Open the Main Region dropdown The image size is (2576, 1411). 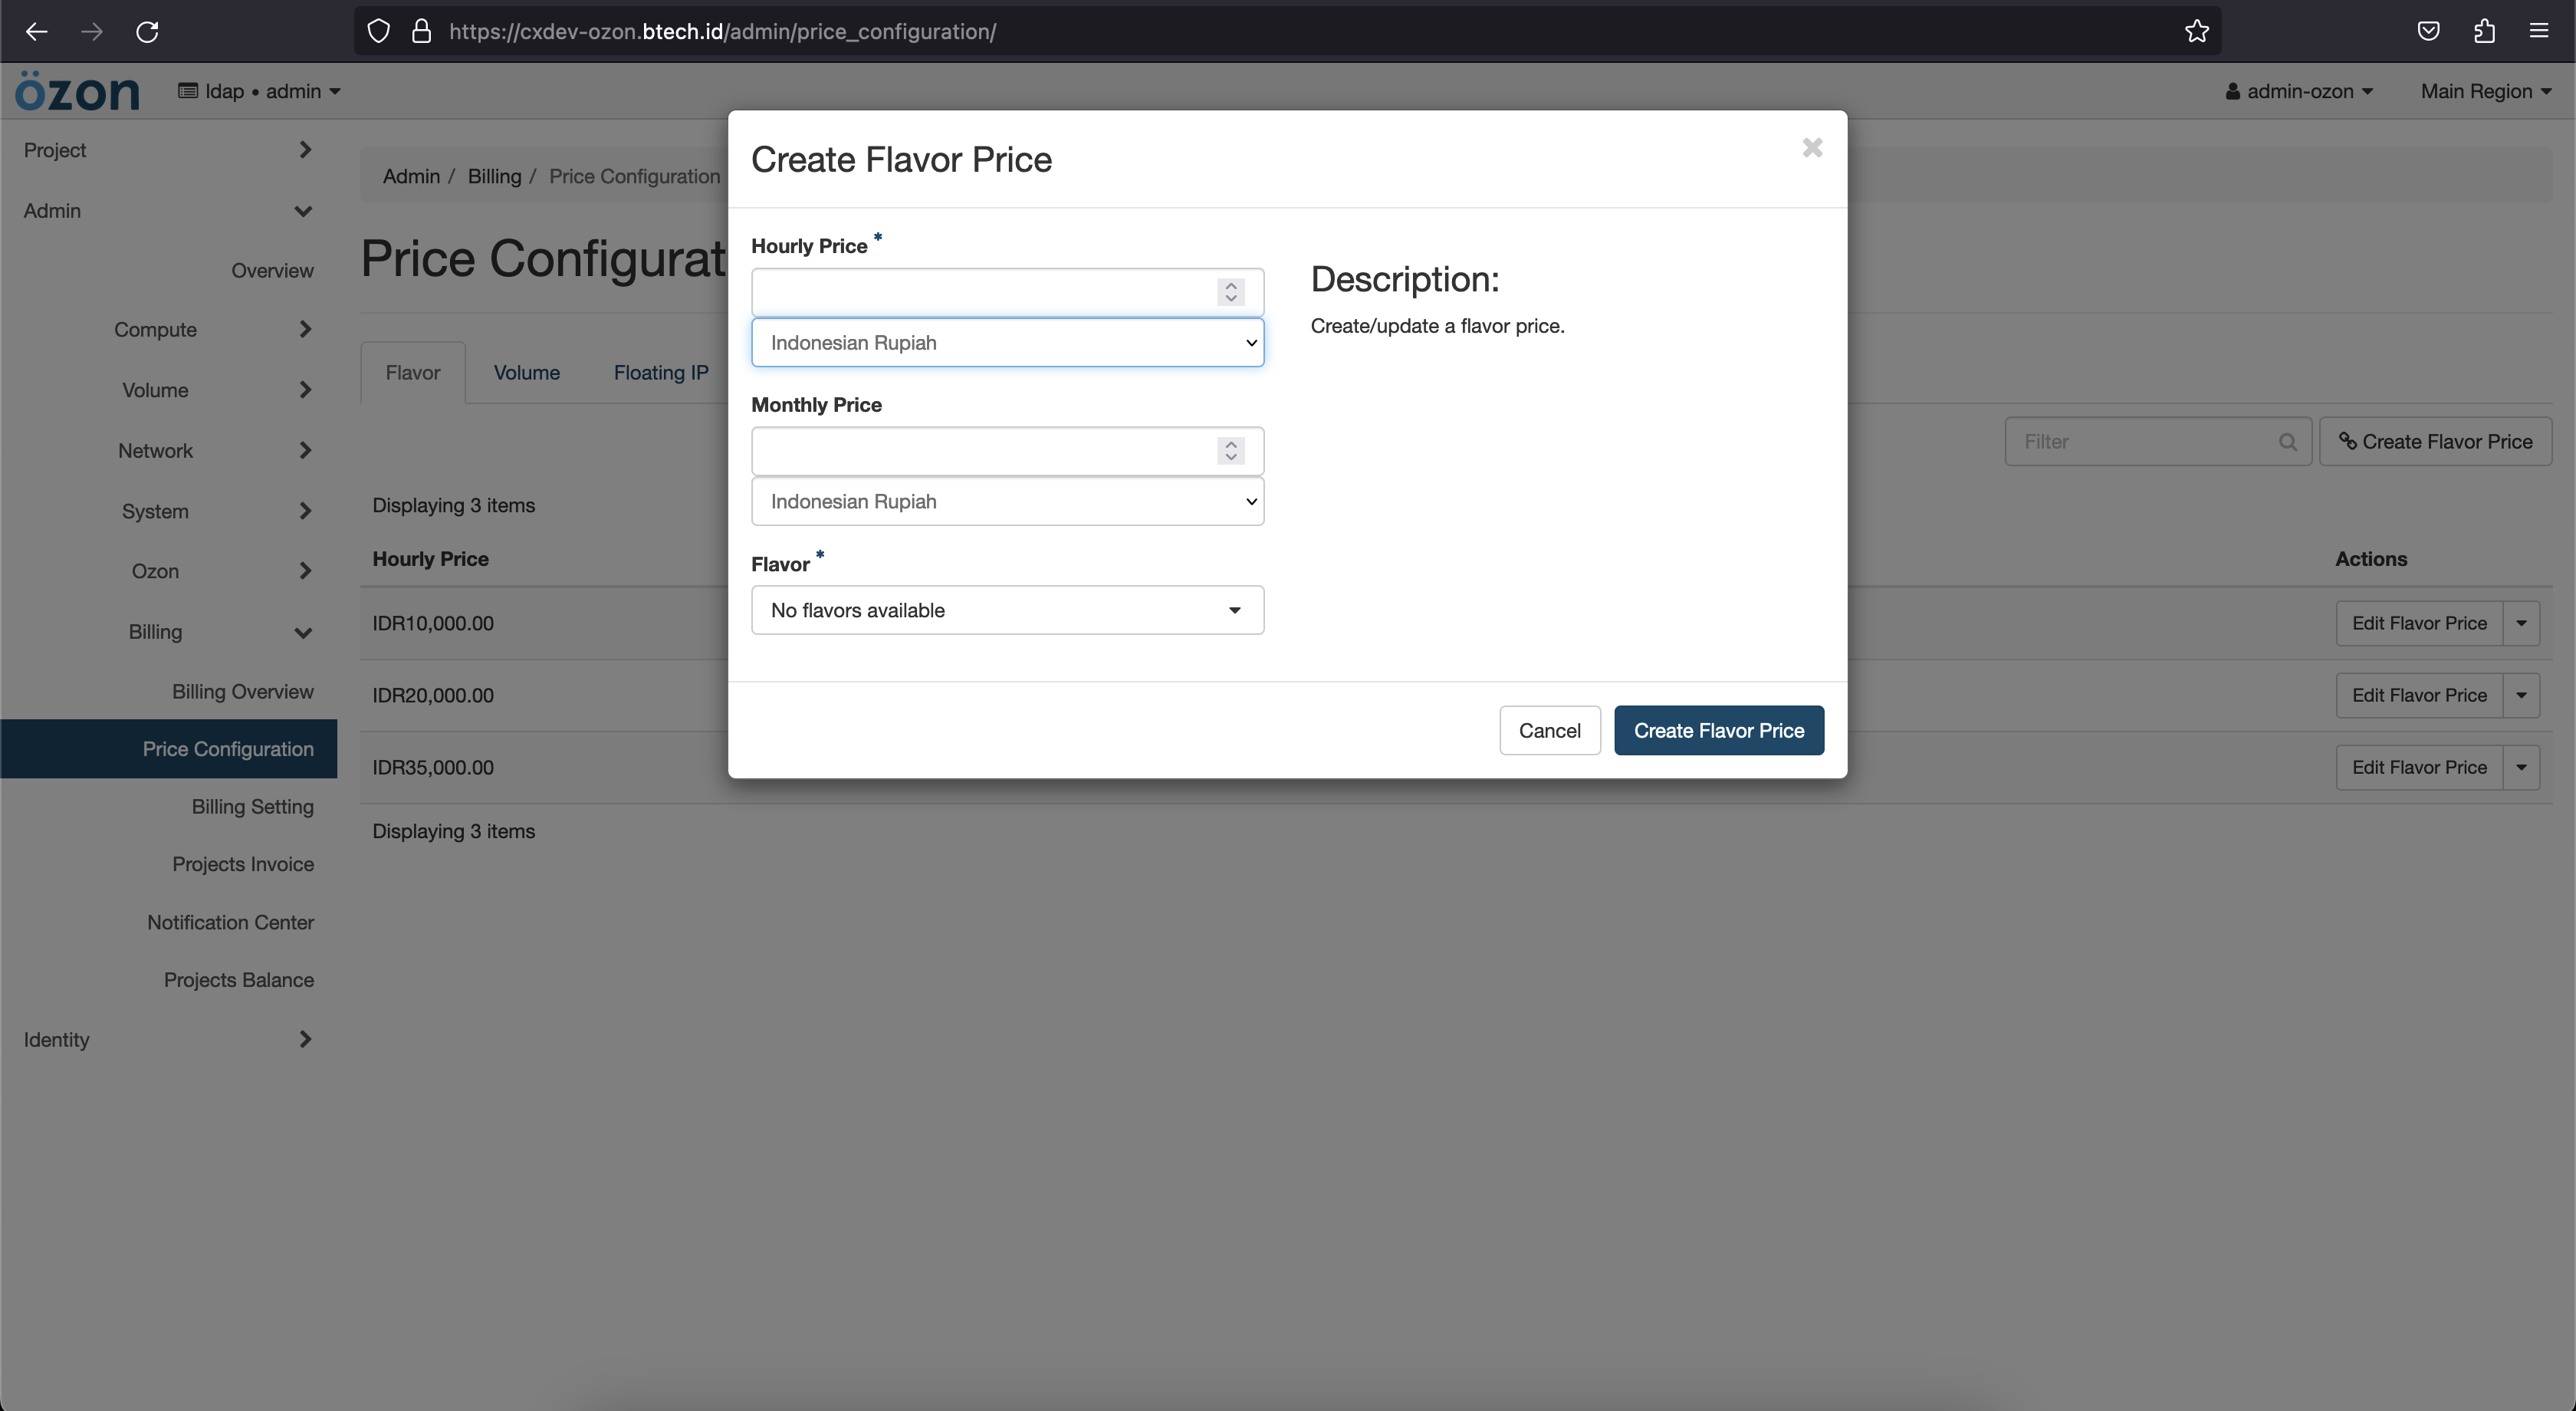tap(2486, 91)
